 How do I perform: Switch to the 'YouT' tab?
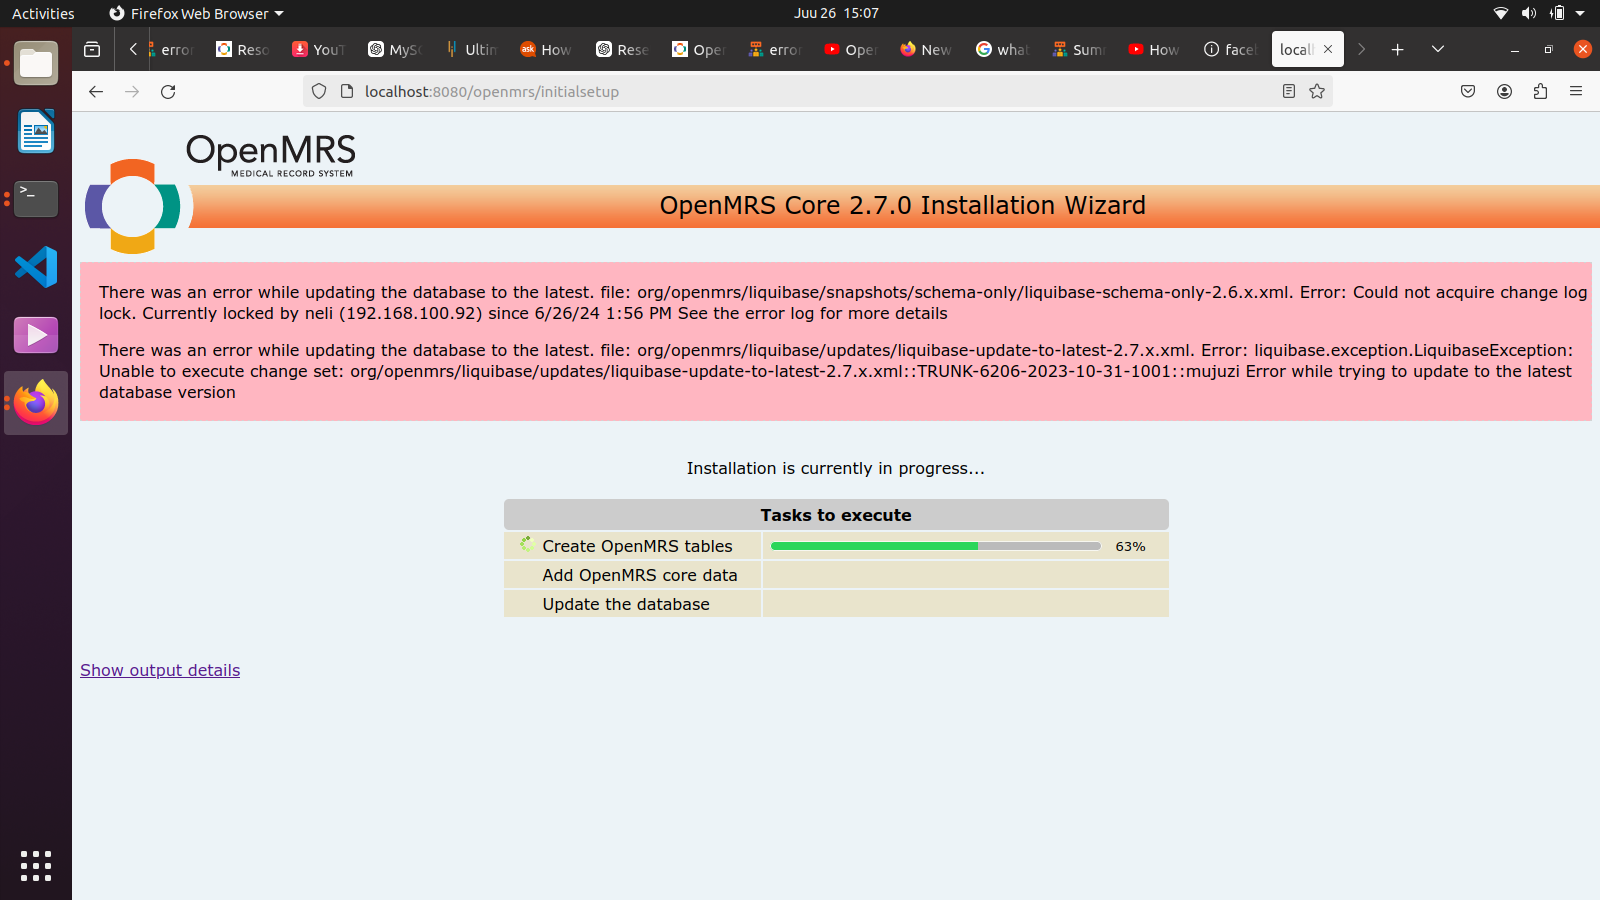[x=319, y=49]
